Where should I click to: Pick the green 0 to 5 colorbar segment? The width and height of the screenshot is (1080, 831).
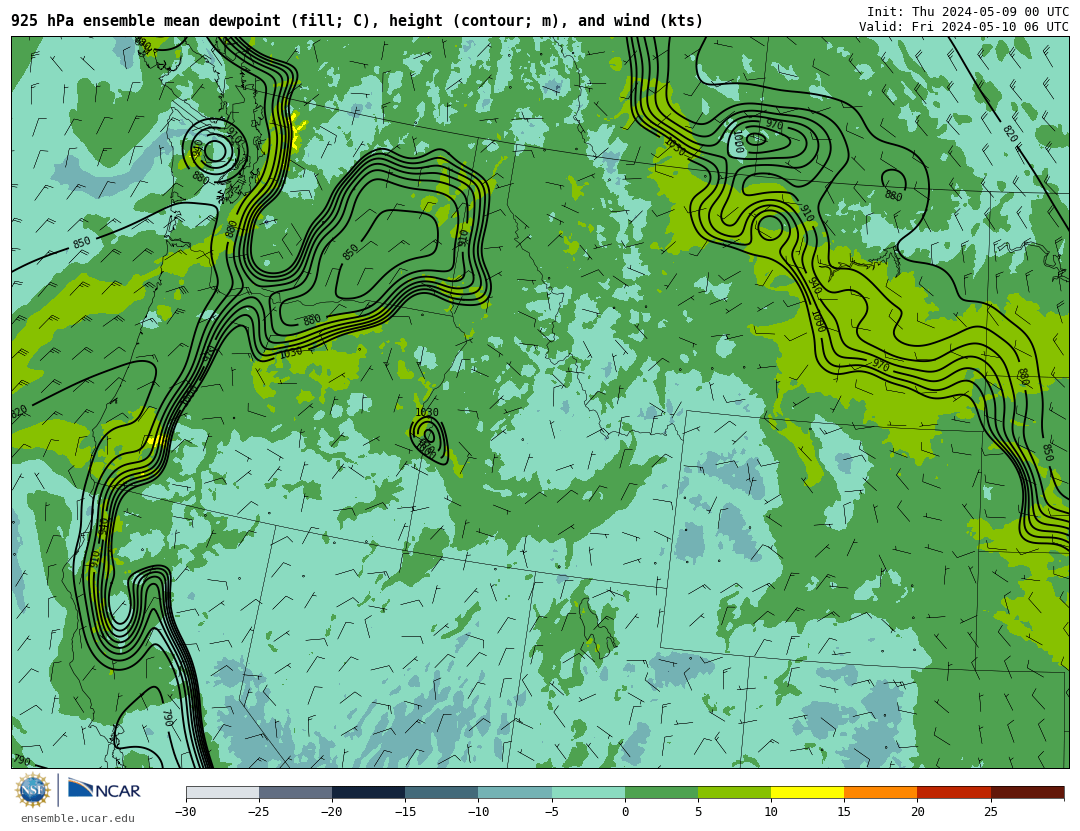tap(661, 793)
